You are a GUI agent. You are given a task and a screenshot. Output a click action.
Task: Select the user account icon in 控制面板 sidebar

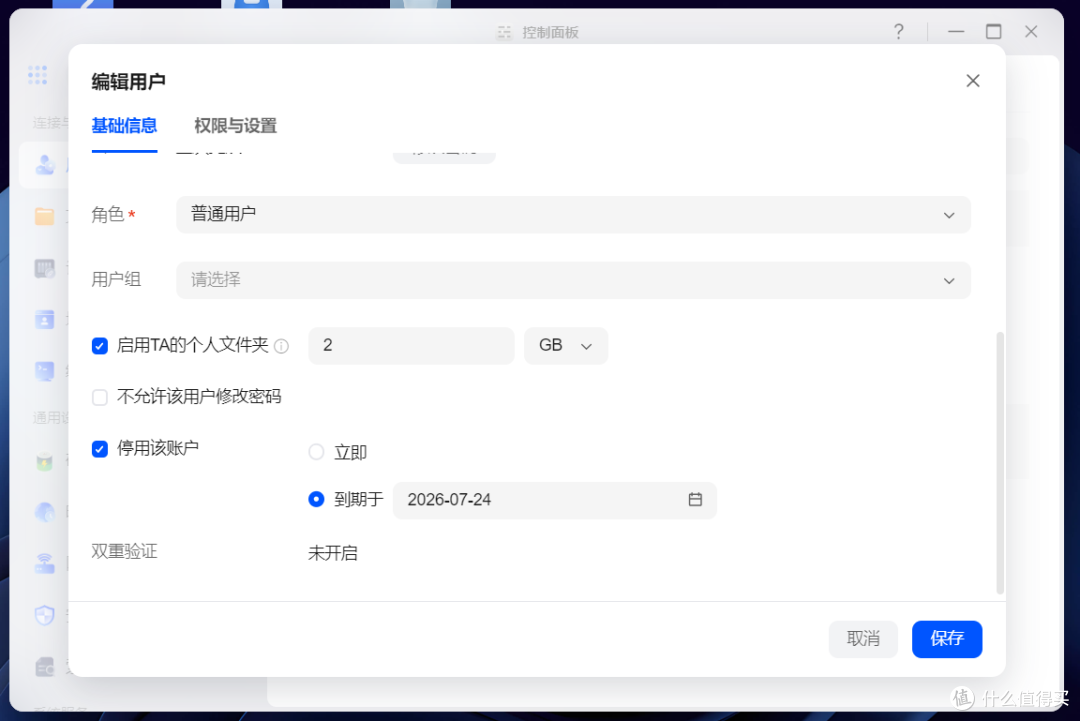click(45, 165)
